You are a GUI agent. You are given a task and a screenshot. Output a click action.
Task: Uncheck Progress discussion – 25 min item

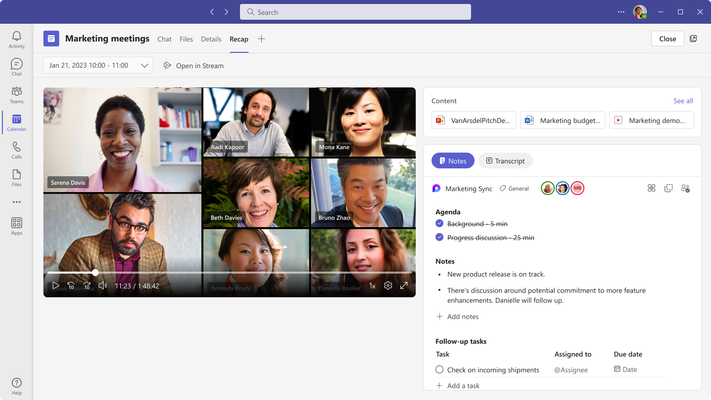click(x=439, y=237)
